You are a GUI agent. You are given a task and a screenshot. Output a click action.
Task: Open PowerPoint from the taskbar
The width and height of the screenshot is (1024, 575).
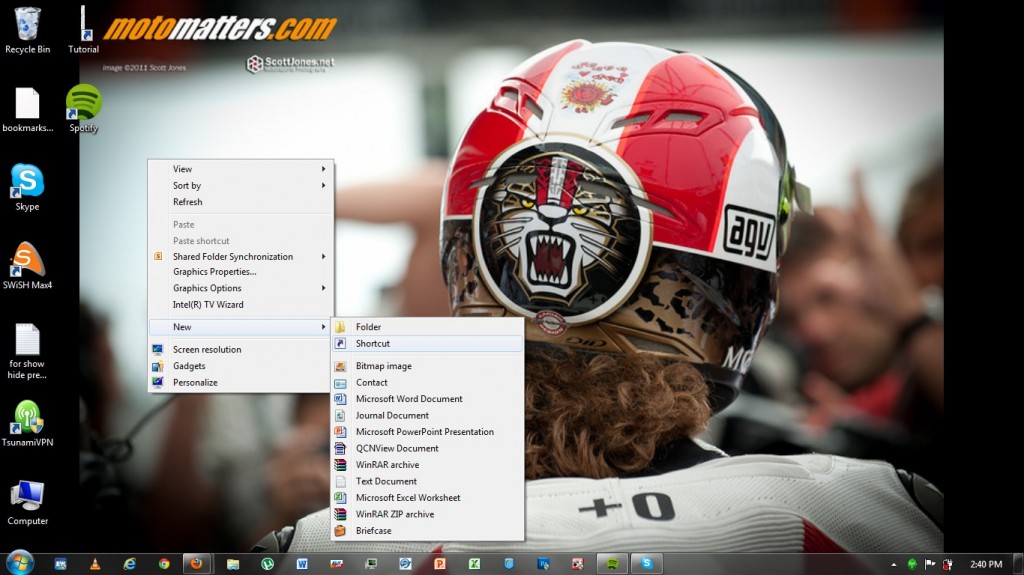[x=440, y=564]
